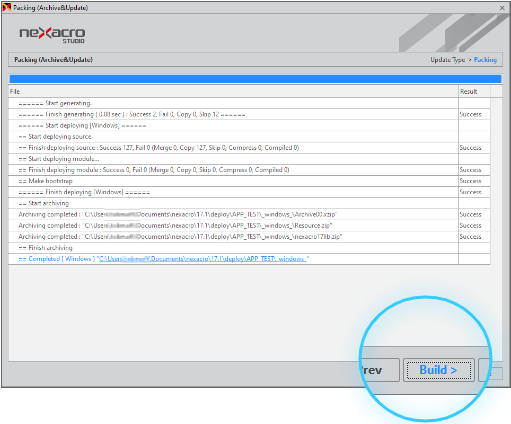Click the nexacro app icon in title bar
The image size is (511, 424).
(x=7, y=7)
